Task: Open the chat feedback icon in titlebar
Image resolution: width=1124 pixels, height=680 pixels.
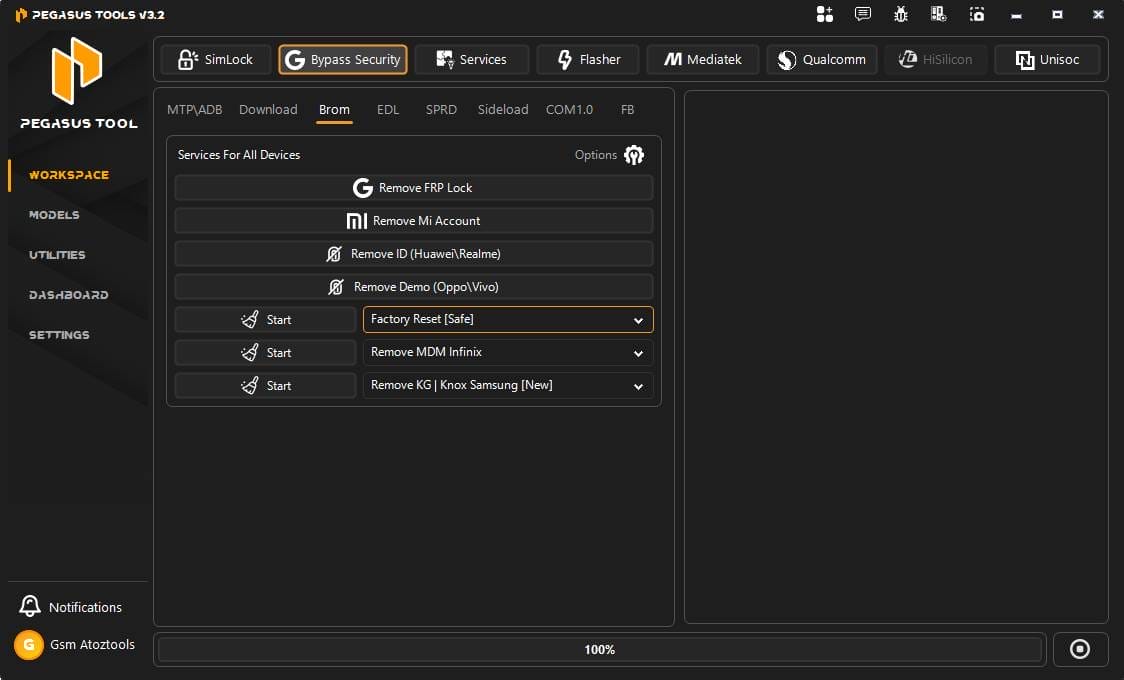Action: click(862, 14)
